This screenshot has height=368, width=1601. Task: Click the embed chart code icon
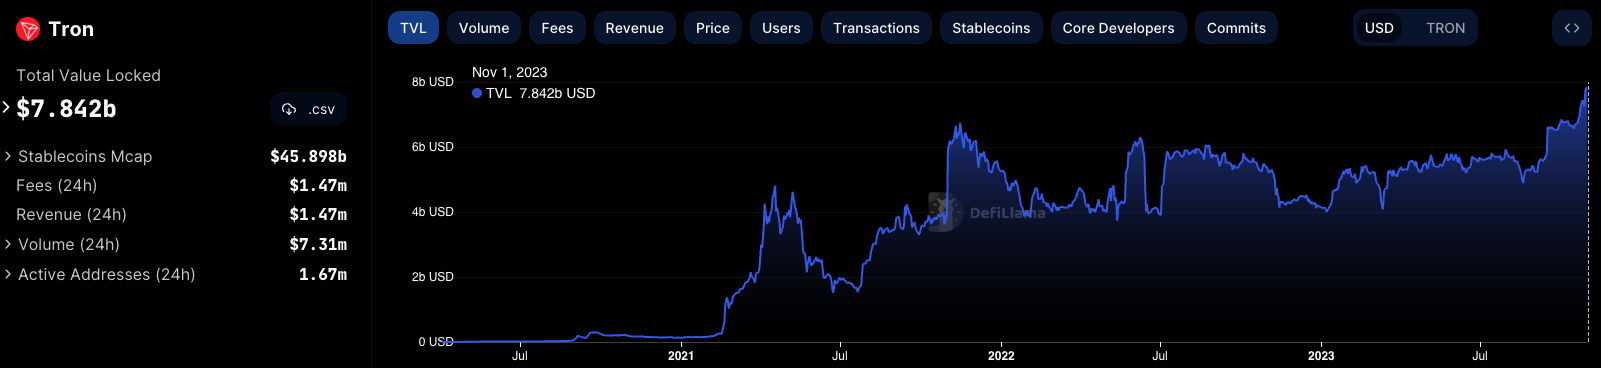pyautogui.click(x=1572, y=28)
